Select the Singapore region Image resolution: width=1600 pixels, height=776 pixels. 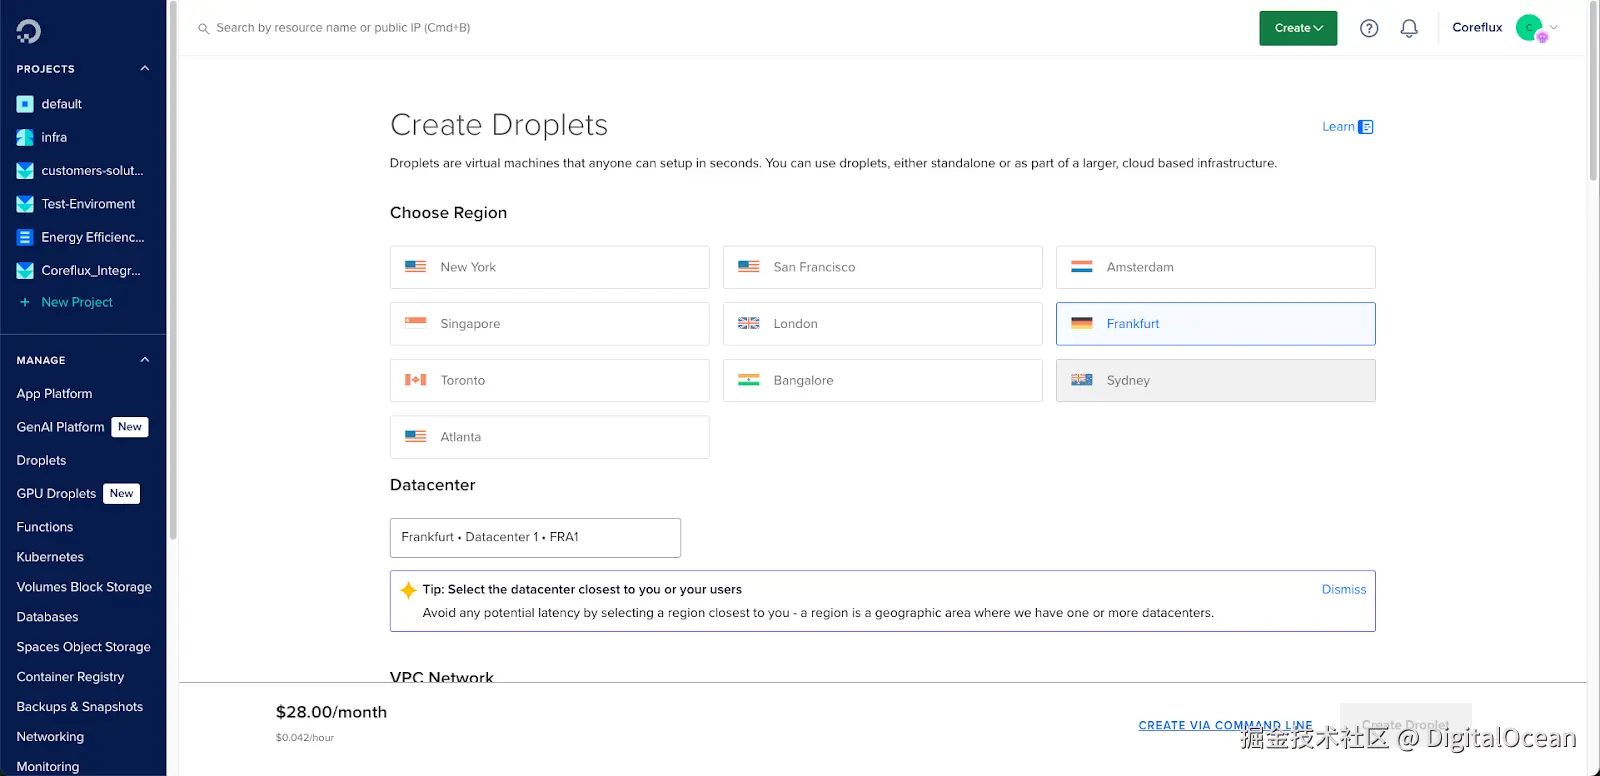[549, 324]
